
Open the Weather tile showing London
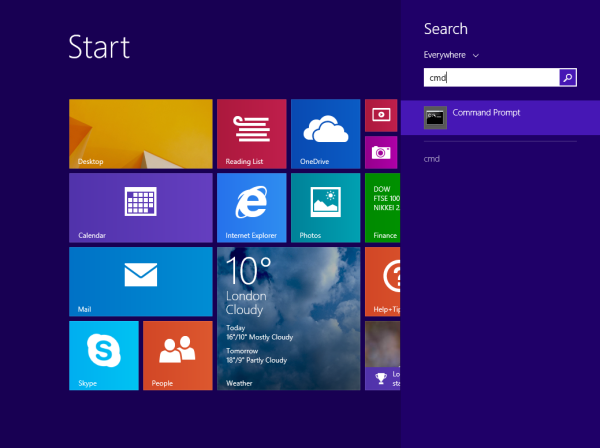pyautogui.click(x=289, y=319)
